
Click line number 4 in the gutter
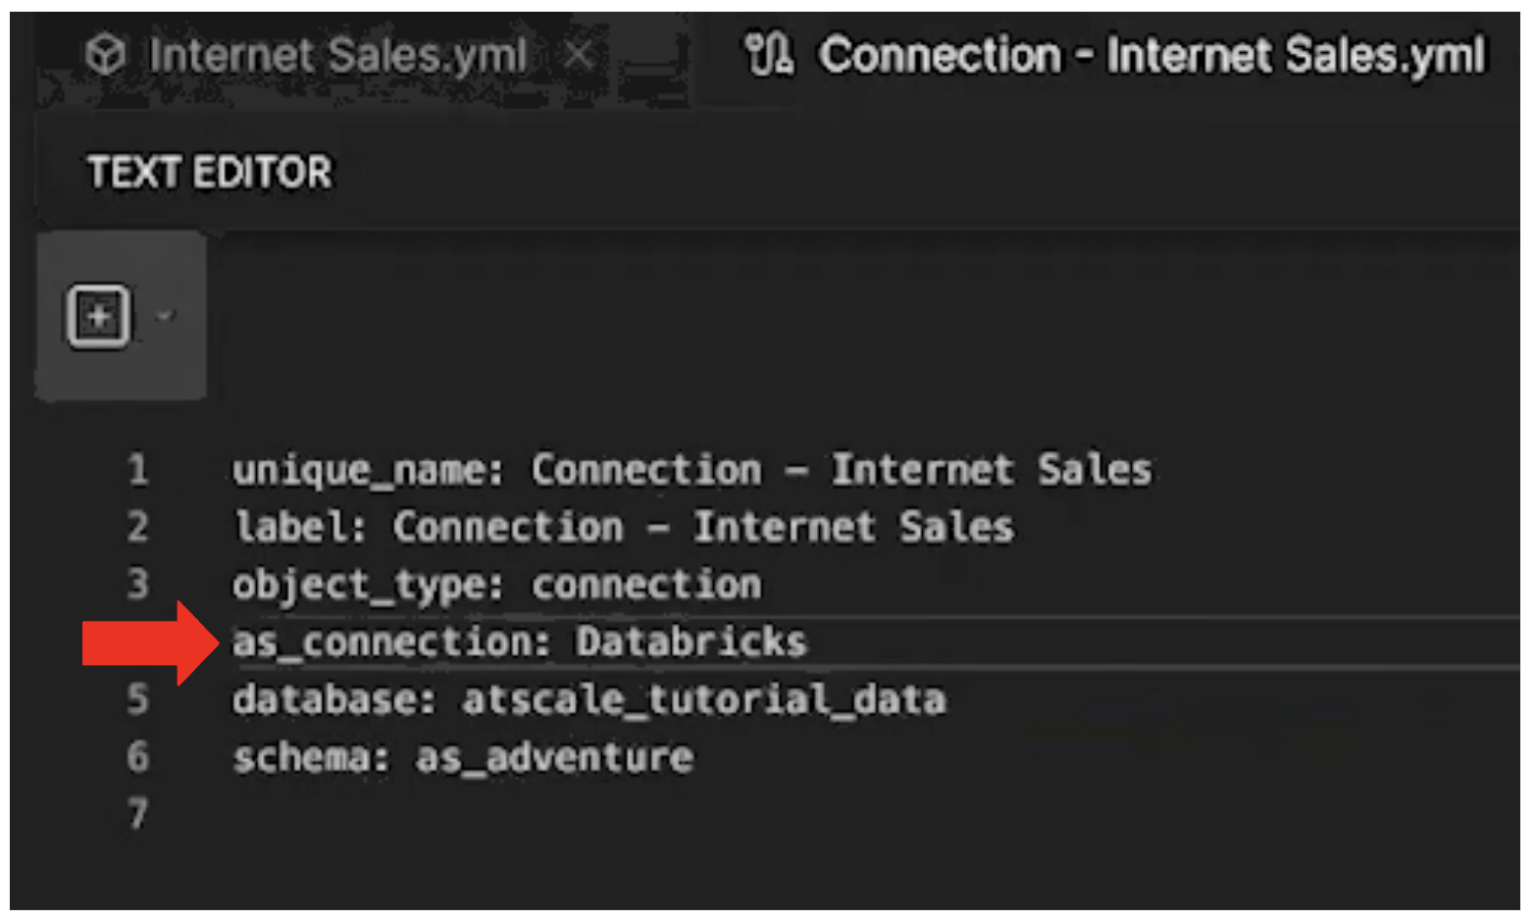coord(139,641)
